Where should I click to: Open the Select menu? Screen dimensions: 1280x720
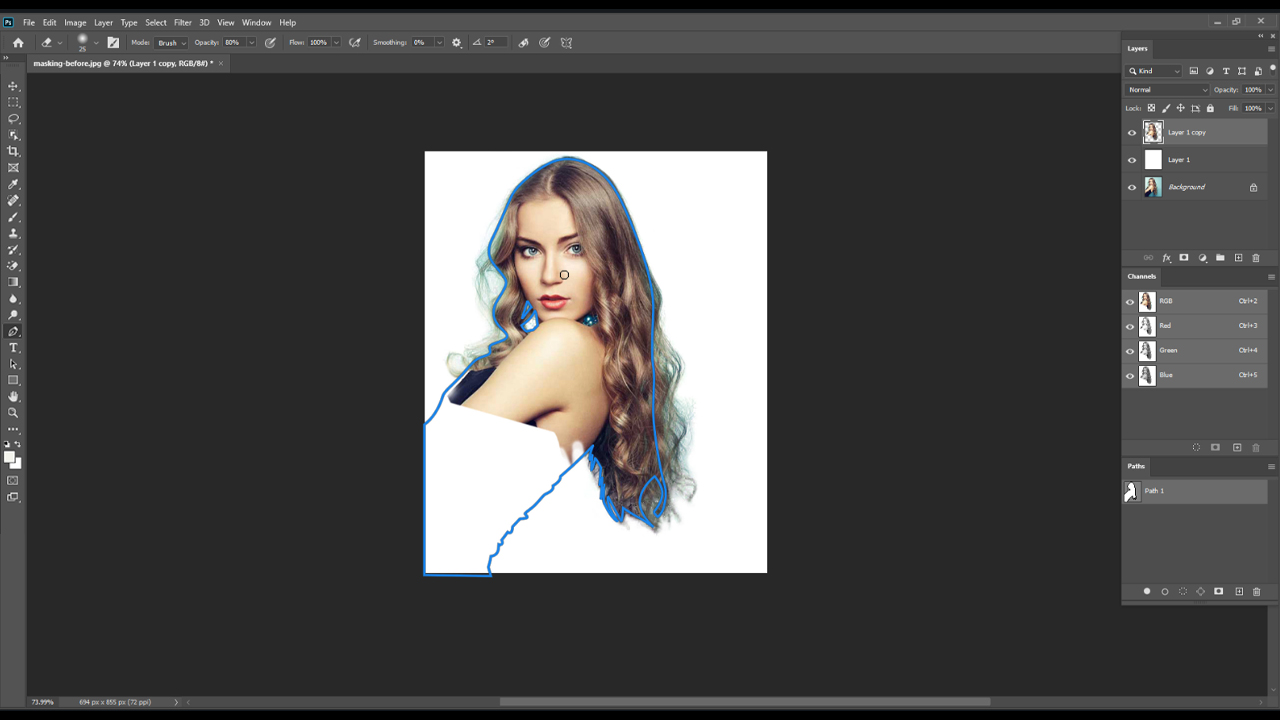(x=156, y=22)
